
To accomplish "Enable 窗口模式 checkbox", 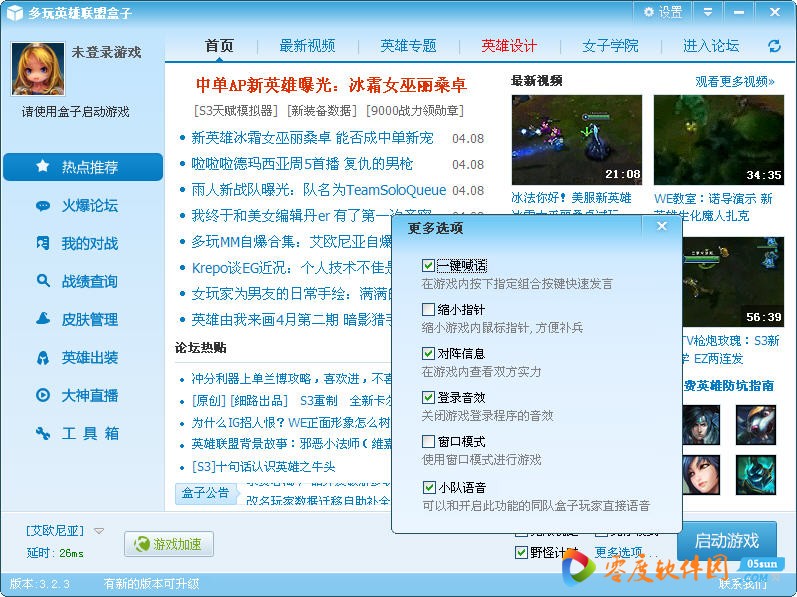I will point(428,441).
